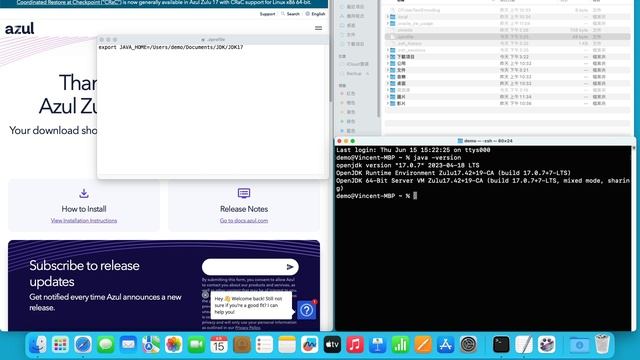Expand the 影片 folder in Finder
This screenshot has height=360, width=640.
[x=388, y=103]
